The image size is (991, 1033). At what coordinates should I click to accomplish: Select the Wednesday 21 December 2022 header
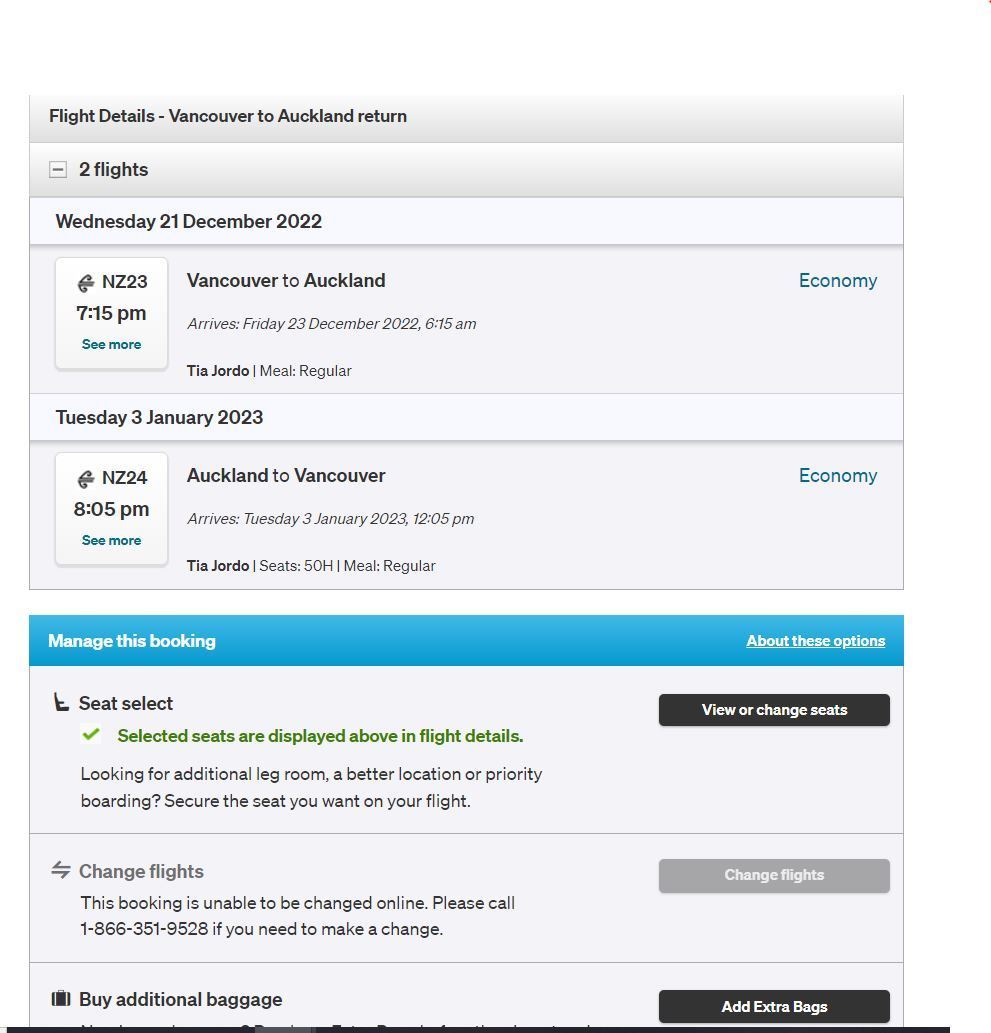pos(467,221)
